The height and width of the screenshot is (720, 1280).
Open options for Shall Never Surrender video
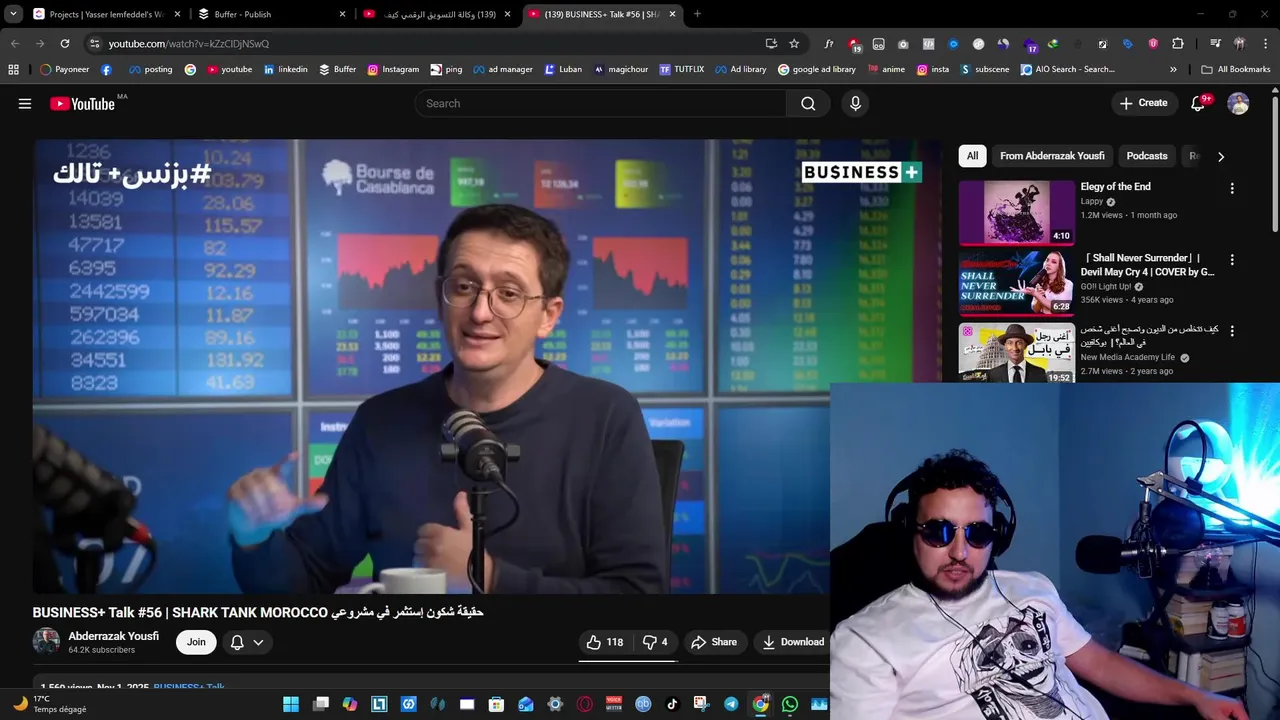pyautogui.click(x=1232, y=259)
